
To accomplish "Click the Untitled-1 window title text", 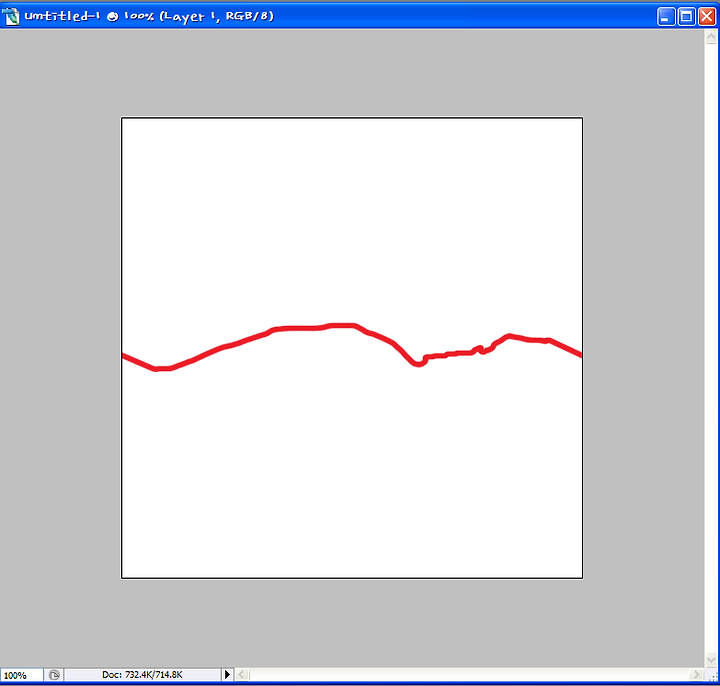I will 149,17.
